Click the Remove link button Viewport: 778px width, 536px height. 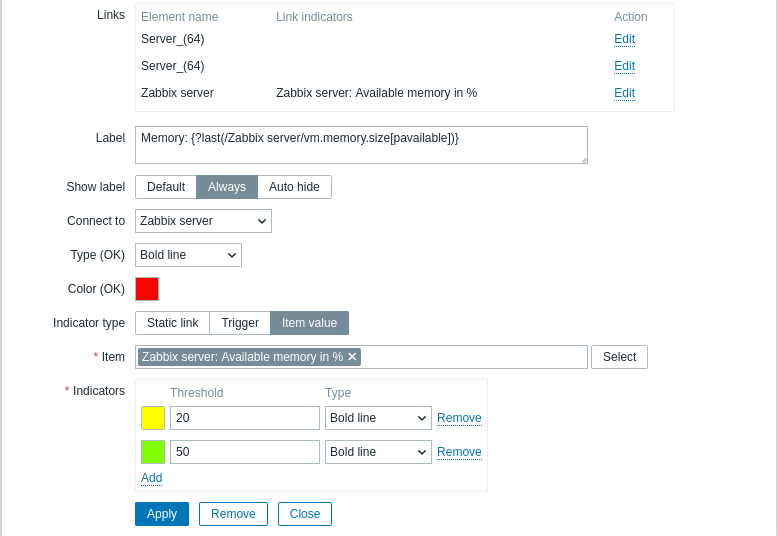tap(233, 514)
